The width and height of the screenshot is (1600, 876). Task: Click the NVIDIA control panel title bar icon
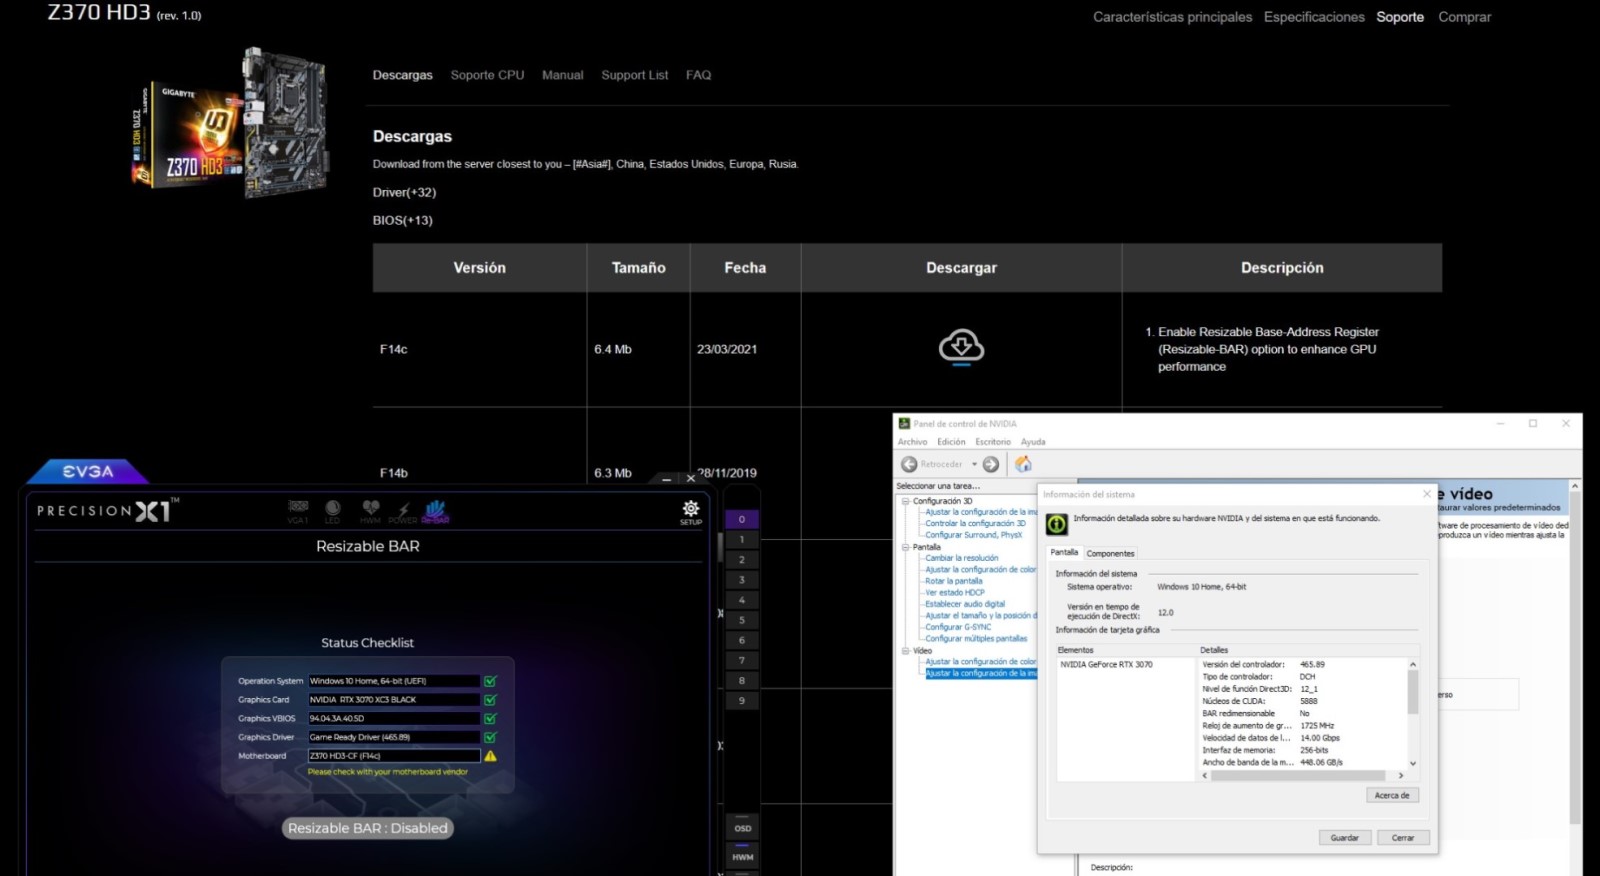(904, 424)
